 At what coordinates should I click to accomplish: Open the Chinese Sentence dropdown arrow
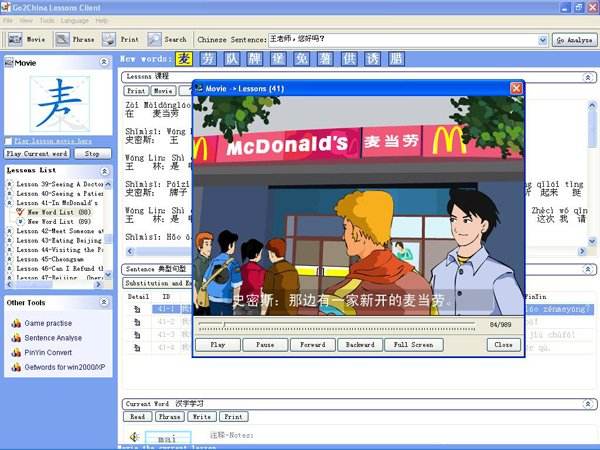coord(543,40)
